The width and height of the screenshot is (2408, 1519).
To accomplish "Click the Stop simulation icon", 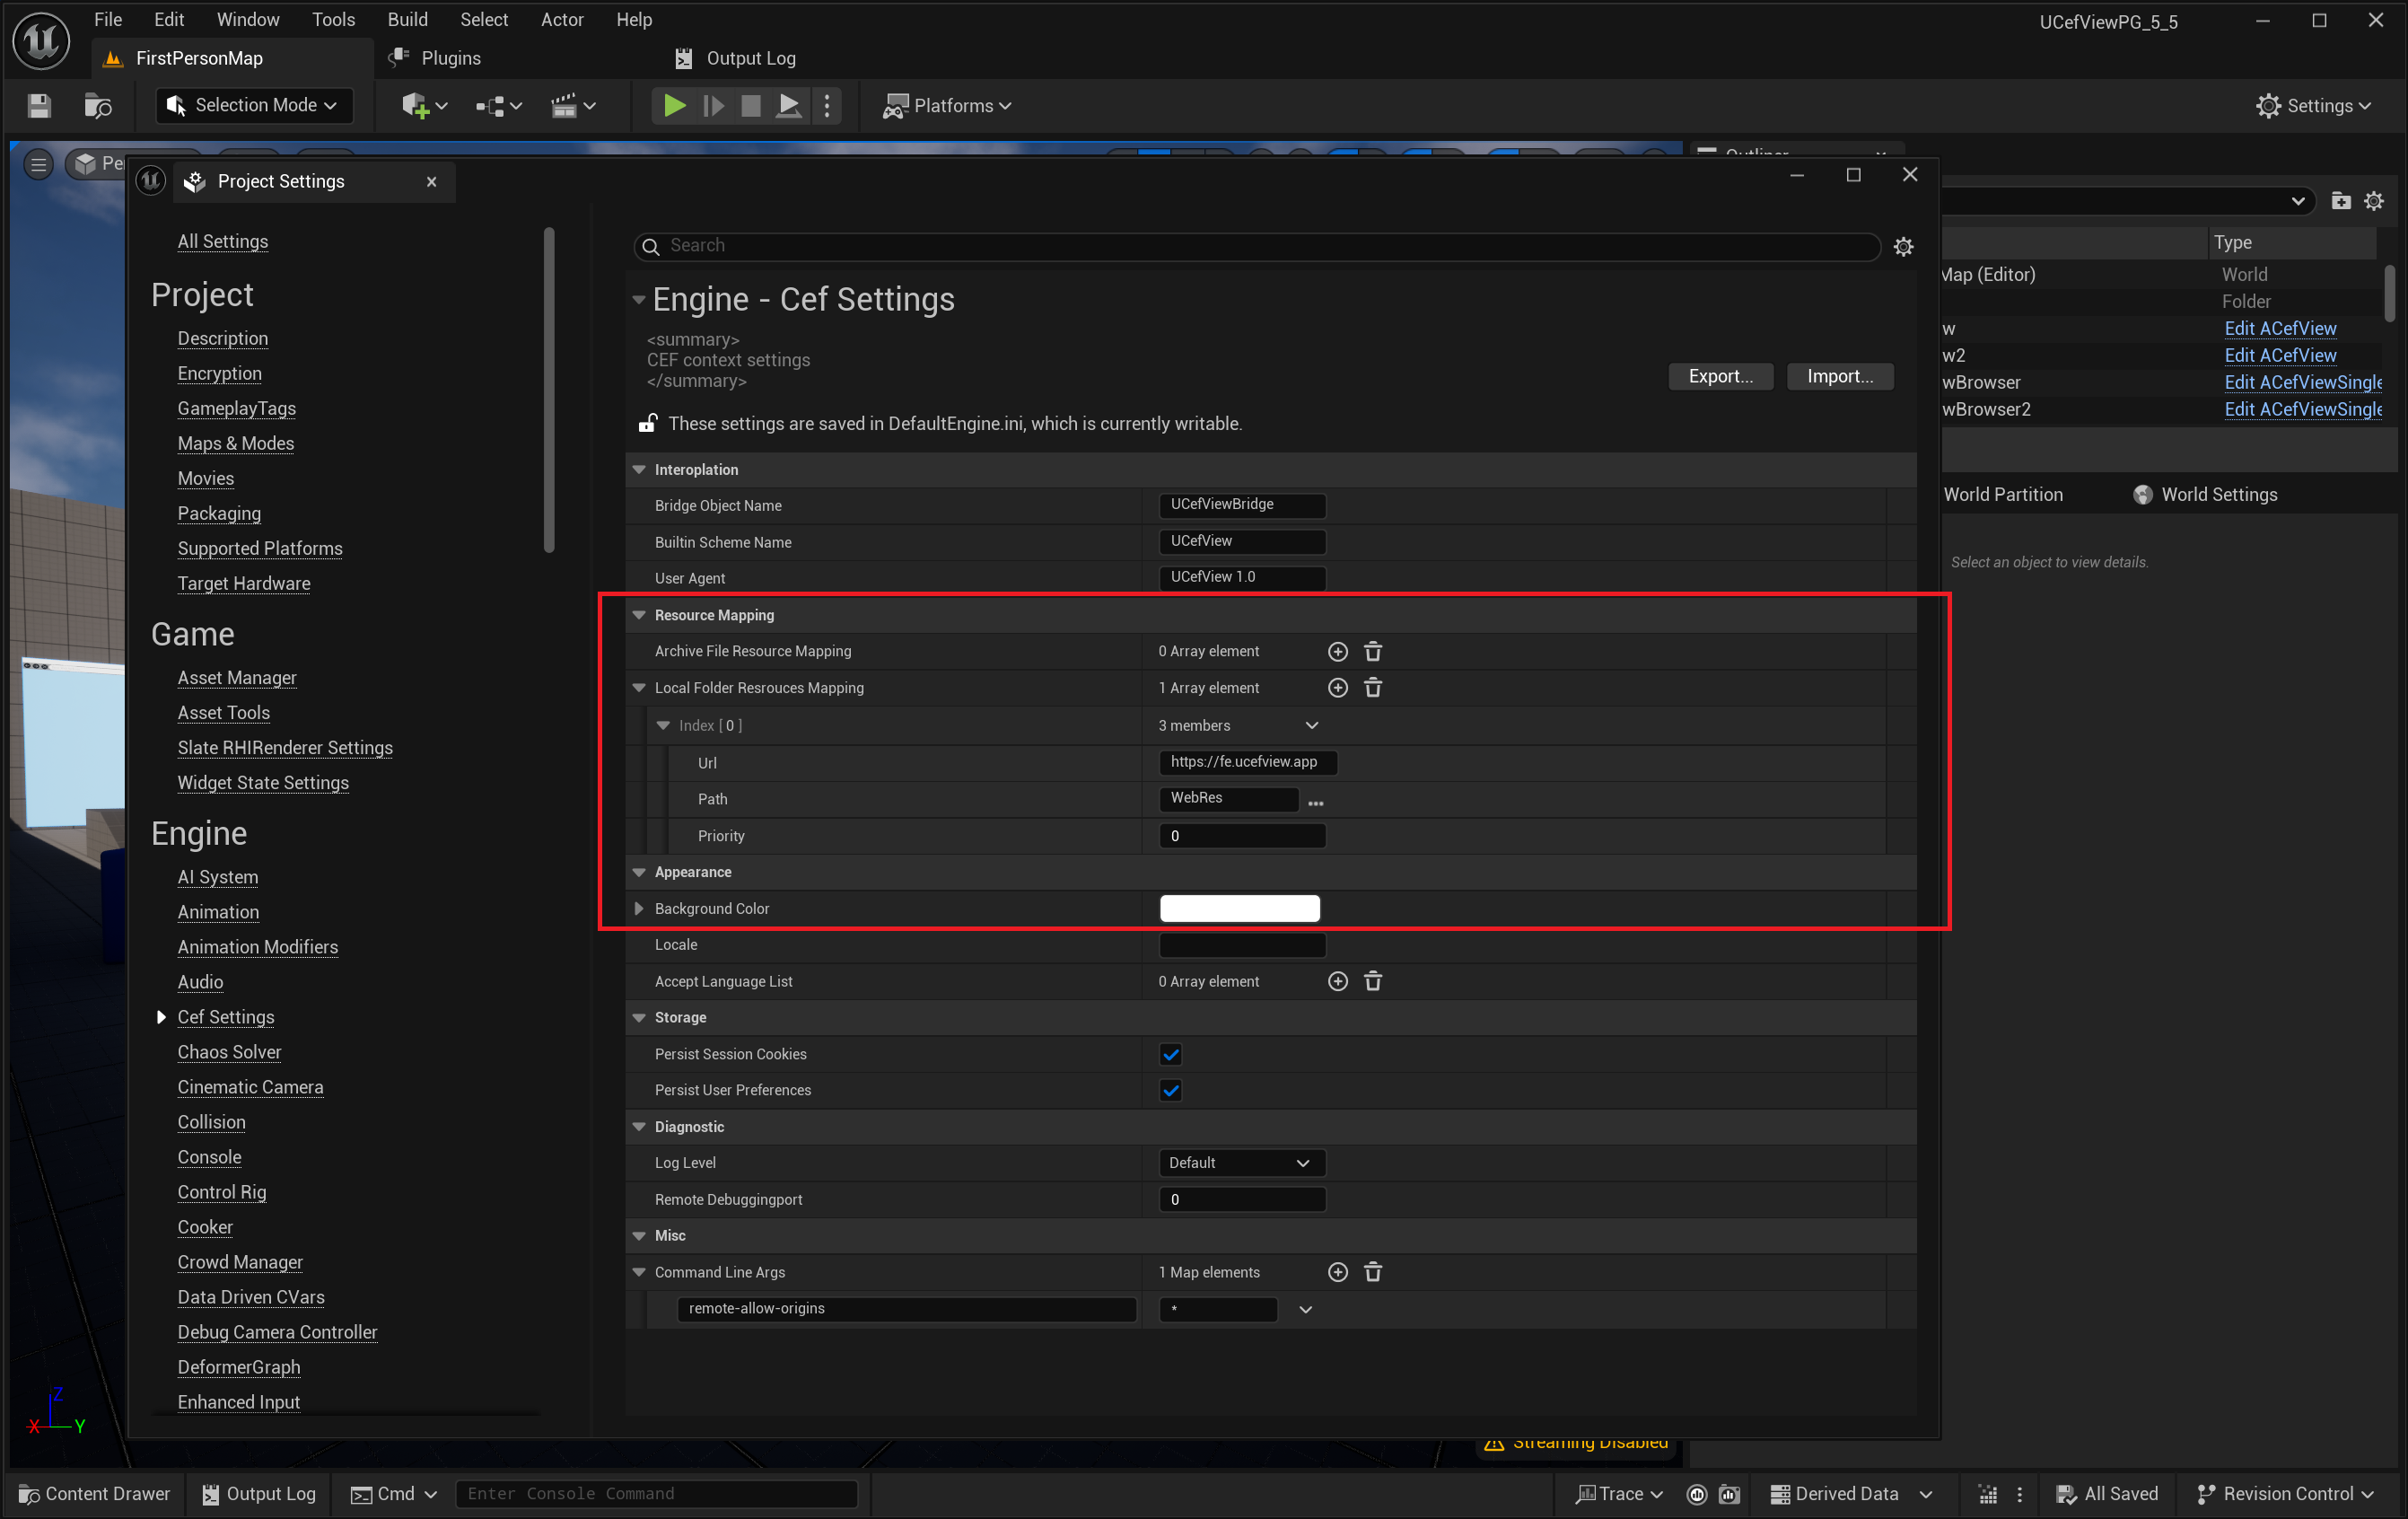I will point(750,105).
